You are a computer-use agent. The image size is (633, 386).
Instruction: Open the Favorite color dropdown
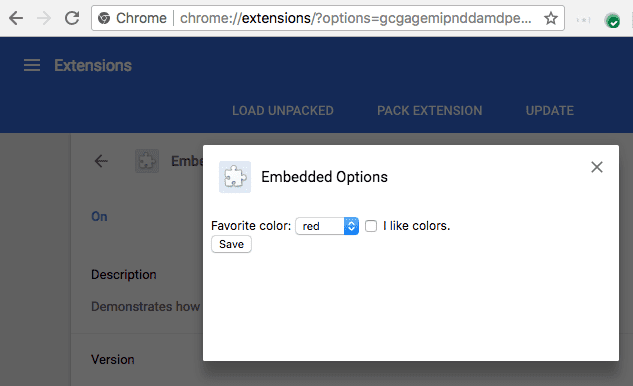[x=327, y=226]
